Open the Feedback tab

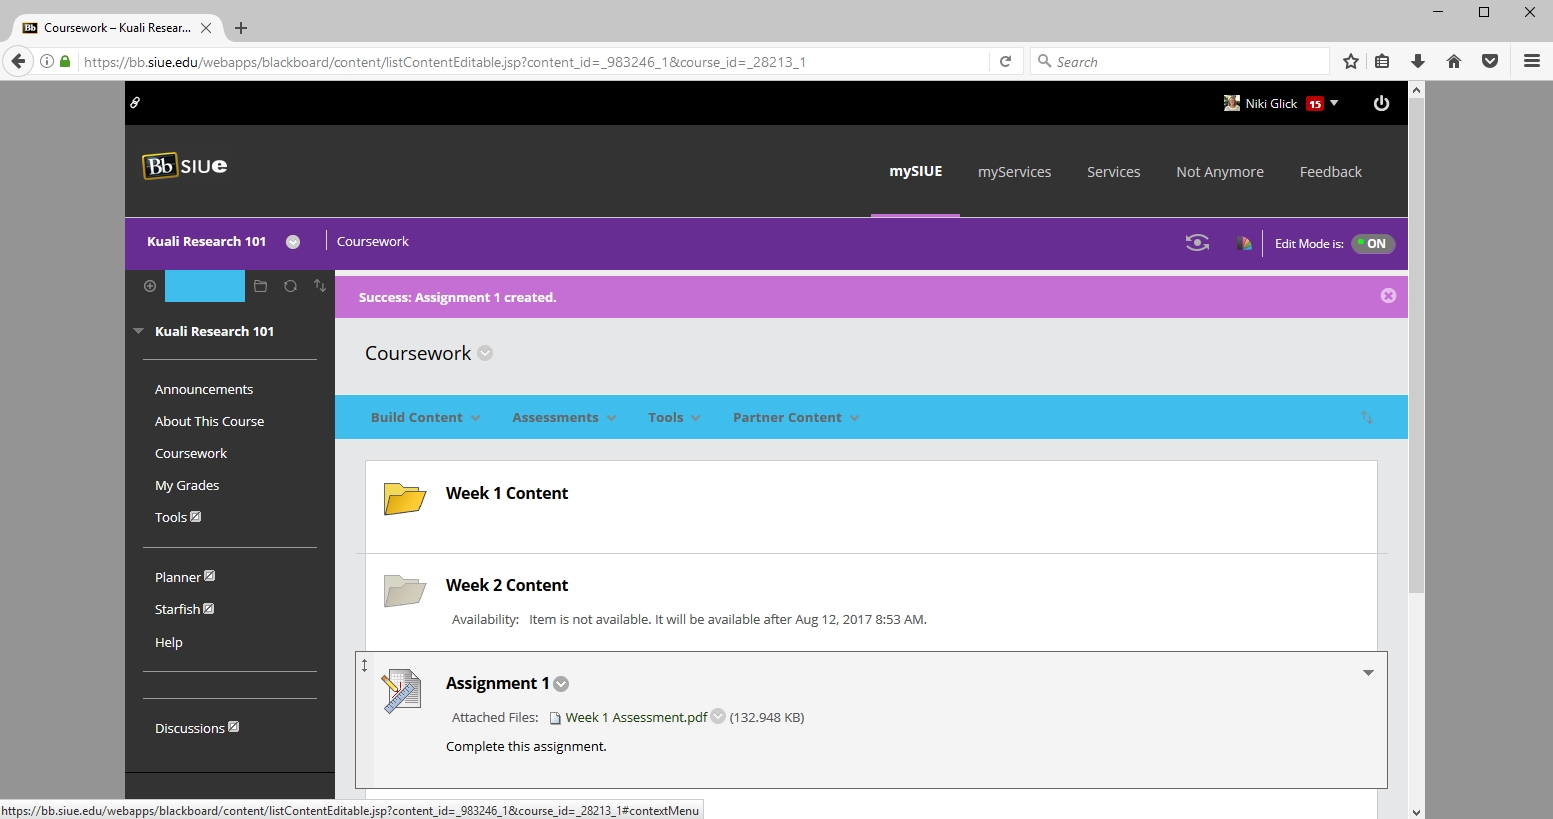tap(1330, 172)
